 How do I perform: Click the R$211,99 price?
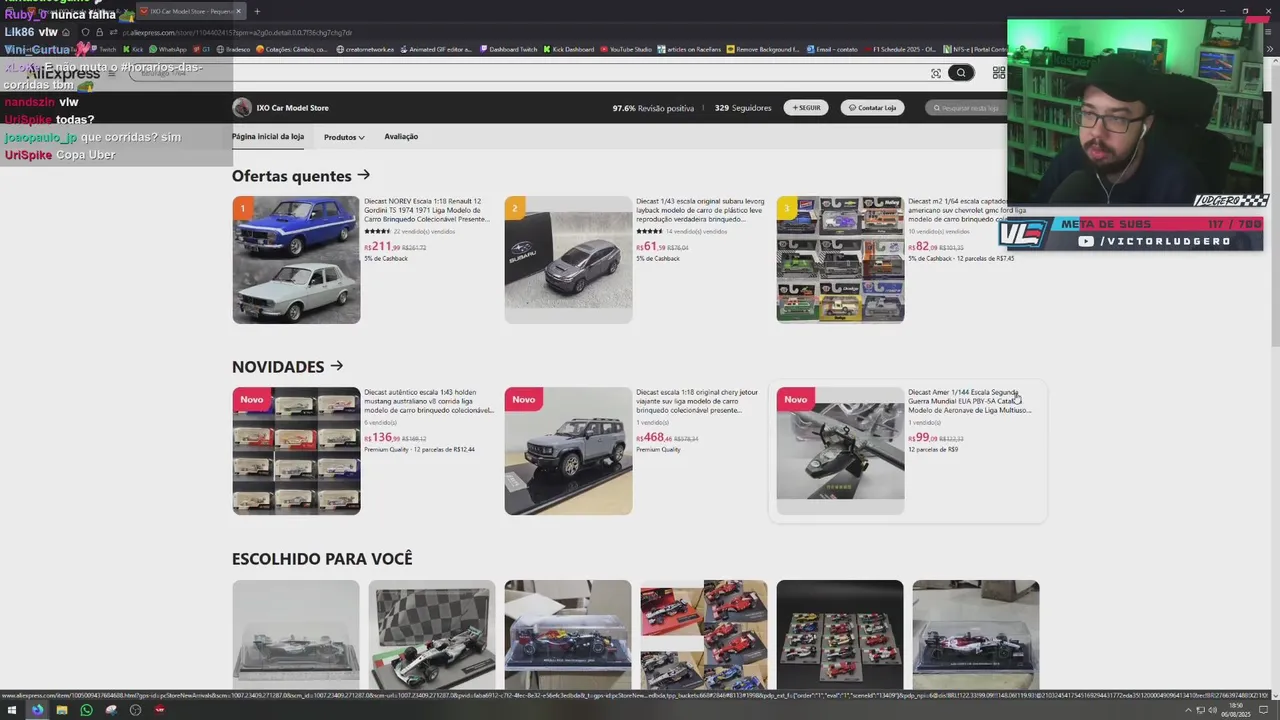(381, 247)
